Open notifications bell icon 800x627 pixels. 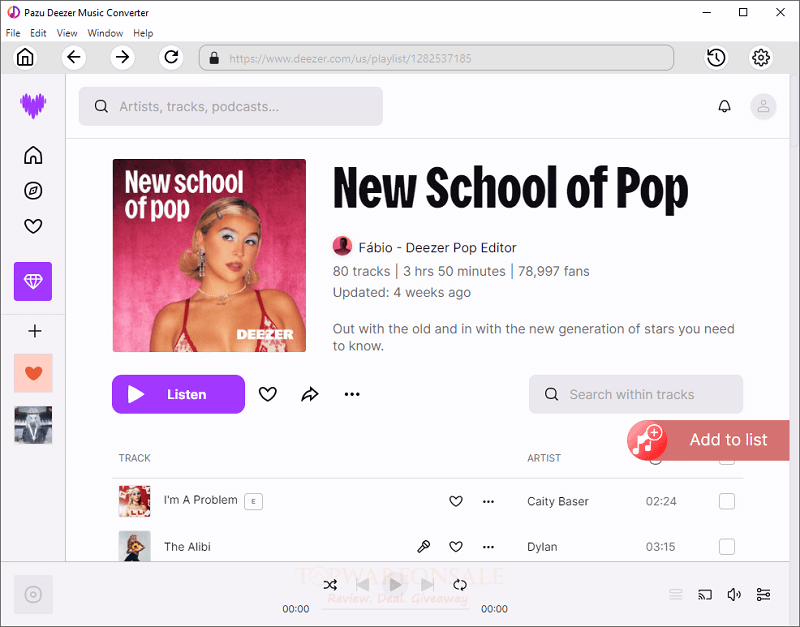(x=724, y=106)
